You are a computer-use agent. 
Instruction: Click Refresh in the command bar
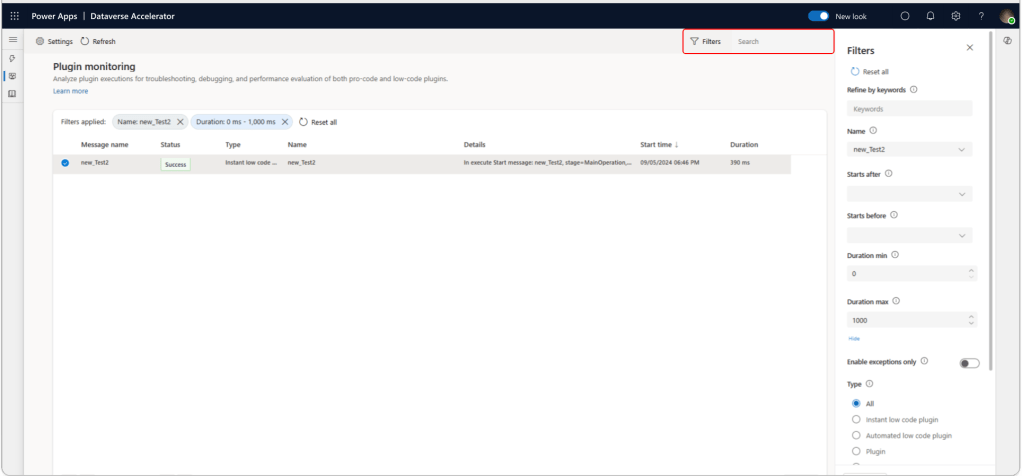pos(98,42)
